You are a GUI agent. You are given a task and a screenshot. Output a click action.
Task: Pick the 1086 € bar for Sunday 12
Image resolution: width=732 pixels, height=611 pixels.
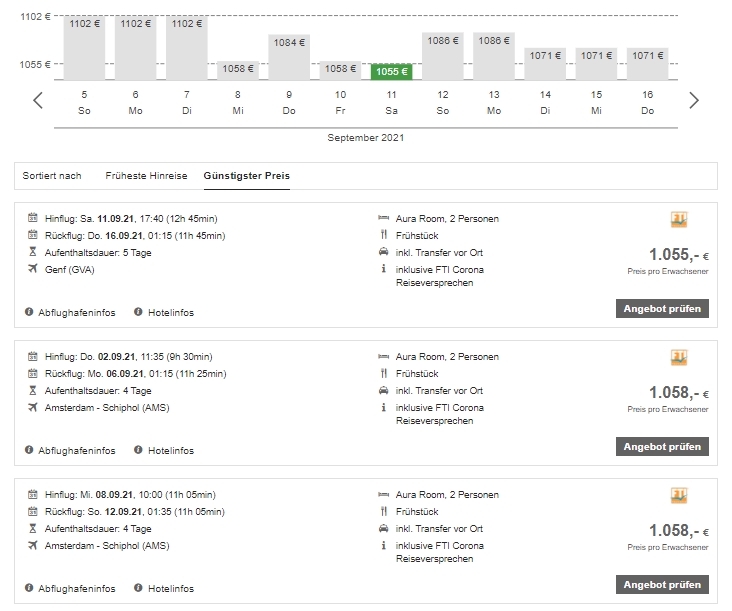443,58
